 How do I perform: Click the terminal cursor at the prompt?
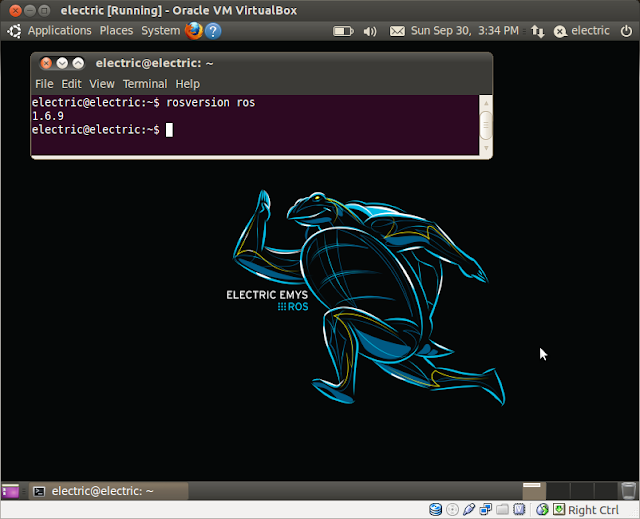tap(169, 130)
